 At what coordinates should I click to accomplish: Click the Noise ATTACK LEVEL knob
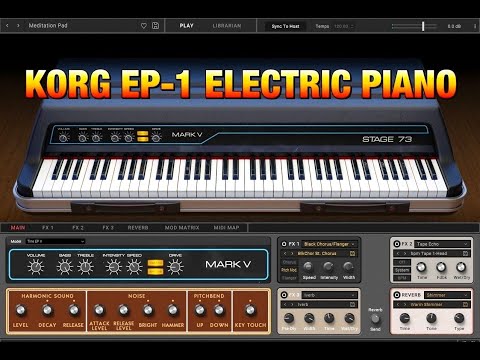pos(99,310)
